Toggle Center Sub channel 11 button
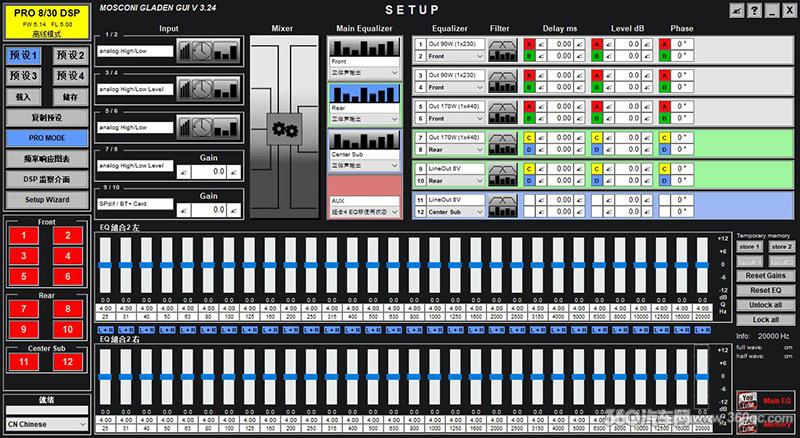Screen dimensions: 800x438 tap(23, 362)
